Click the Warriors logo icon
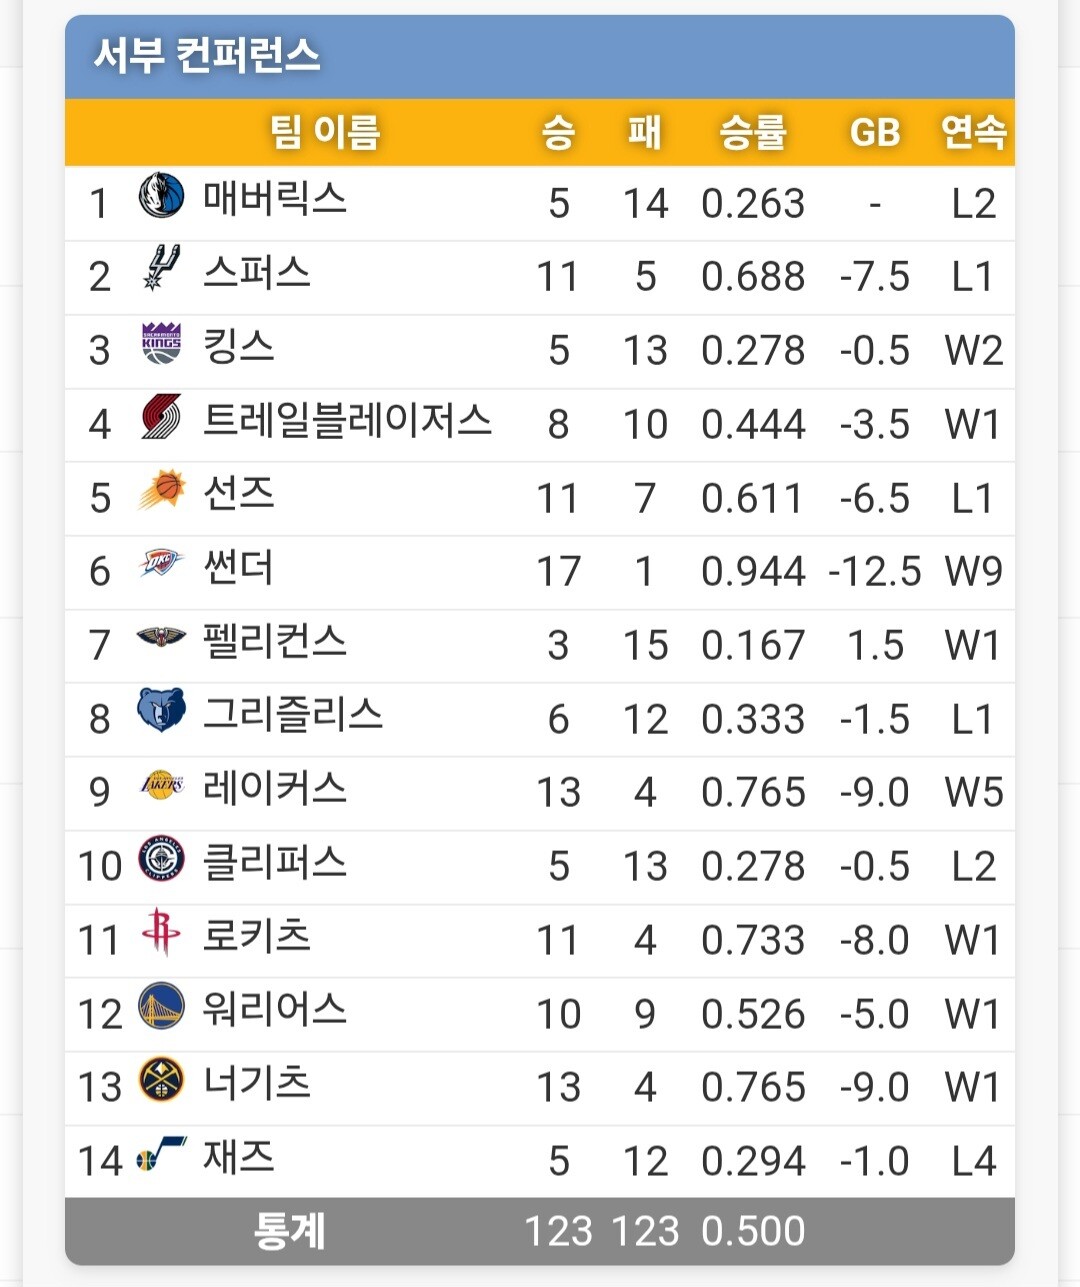This screenshot has height=1287, width=1080. point(161,1006)
